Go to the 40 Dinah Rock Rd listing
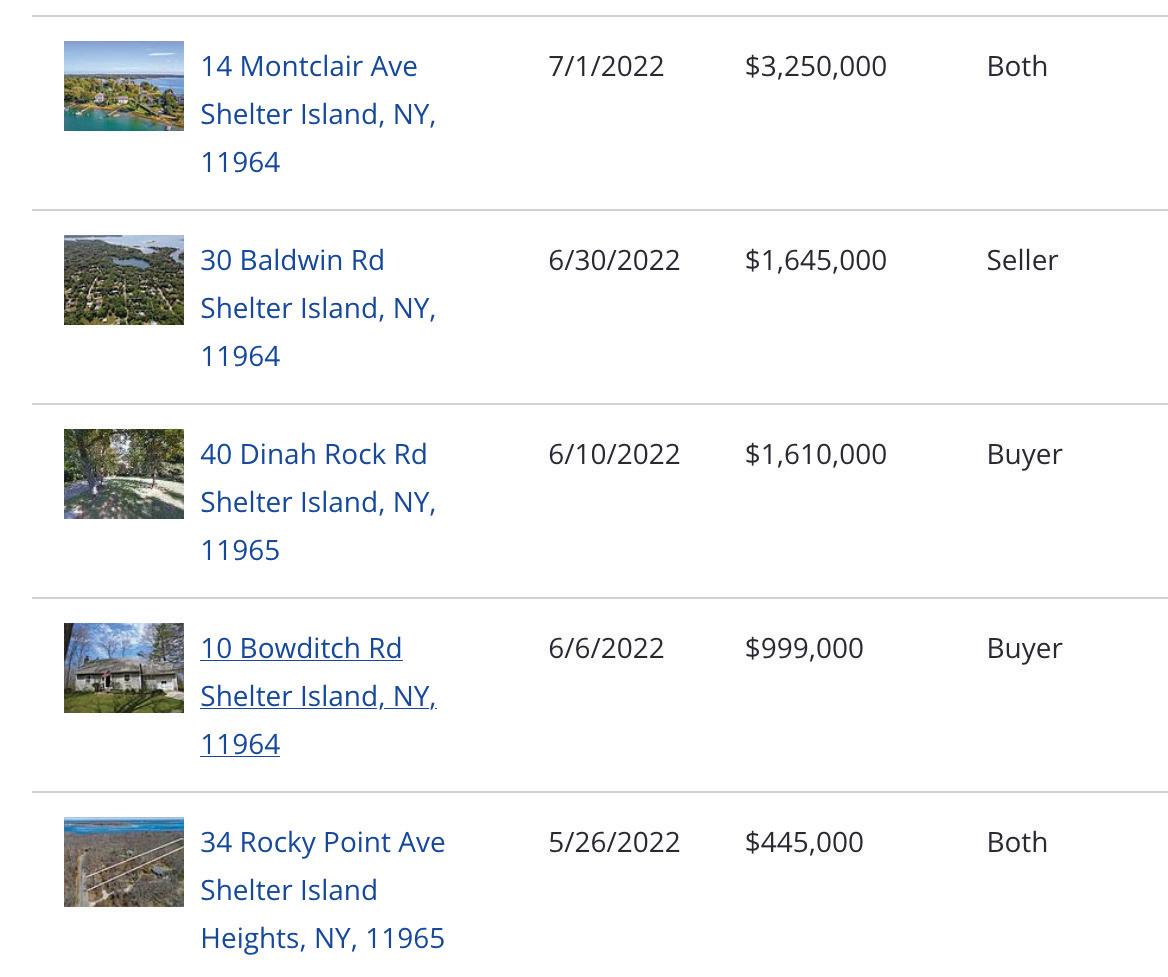Image resolution: width=1168 pixels, height=977 pixels. [x=313, y=454]
